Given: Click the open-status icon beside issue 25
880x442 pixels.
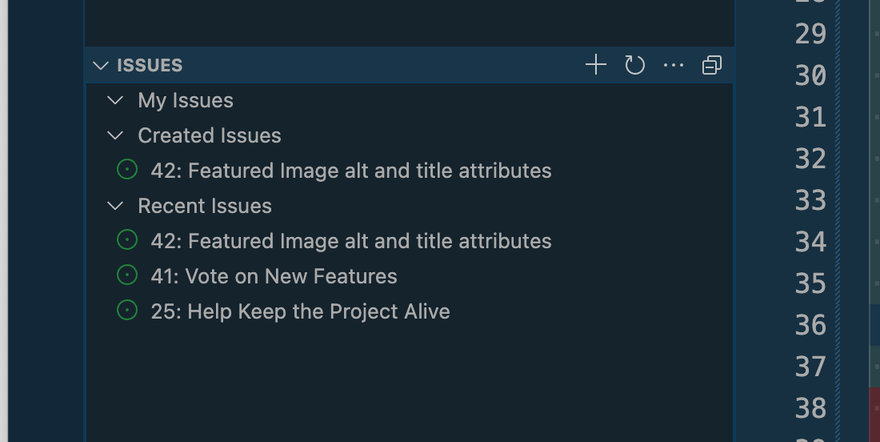Looking at the screenshot, I should [x=127, y=311].
